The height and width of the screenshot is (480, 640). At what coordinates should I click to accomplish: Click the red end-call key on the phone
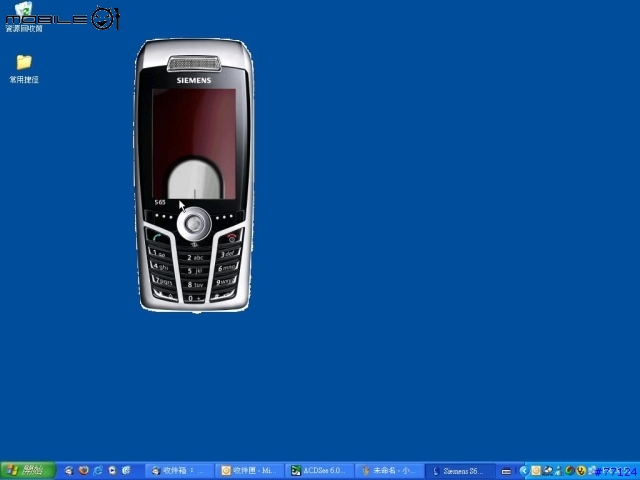click(231, 236)
